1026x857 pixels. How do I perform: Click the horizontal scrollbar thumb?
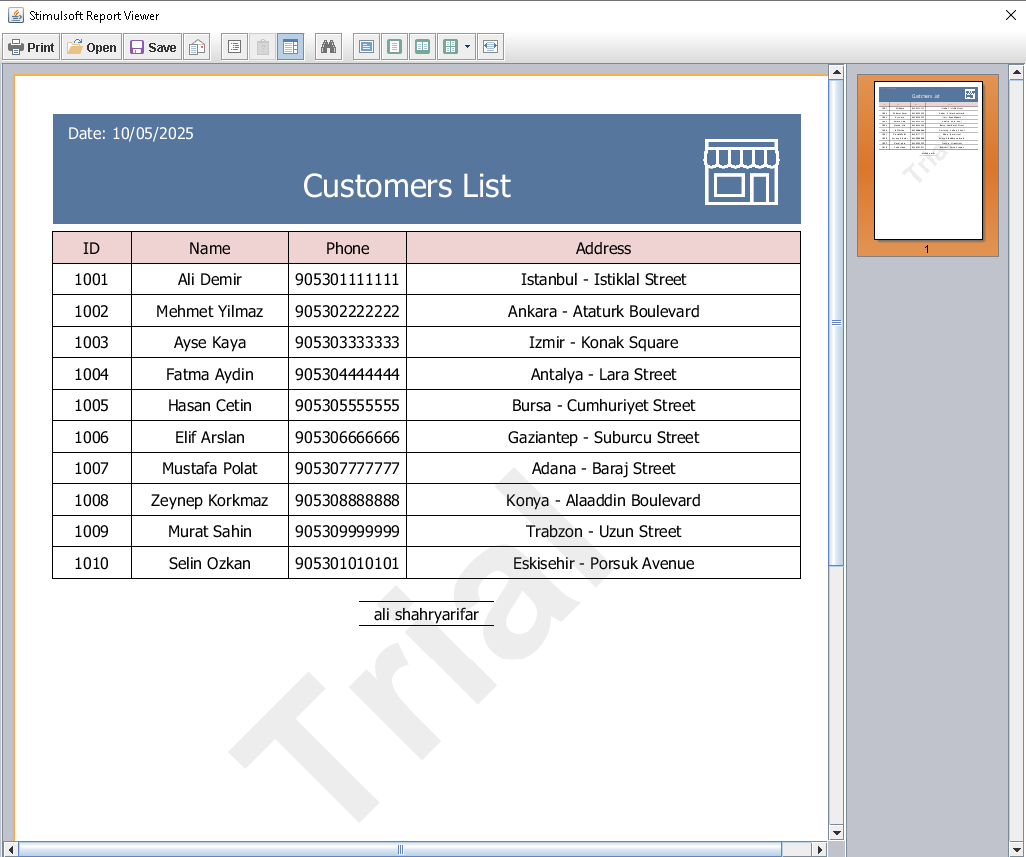400,849
